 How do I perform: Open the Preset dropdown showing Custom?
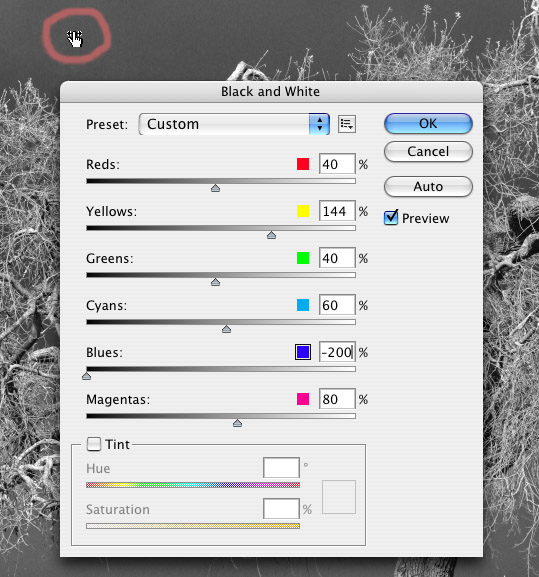234,124
